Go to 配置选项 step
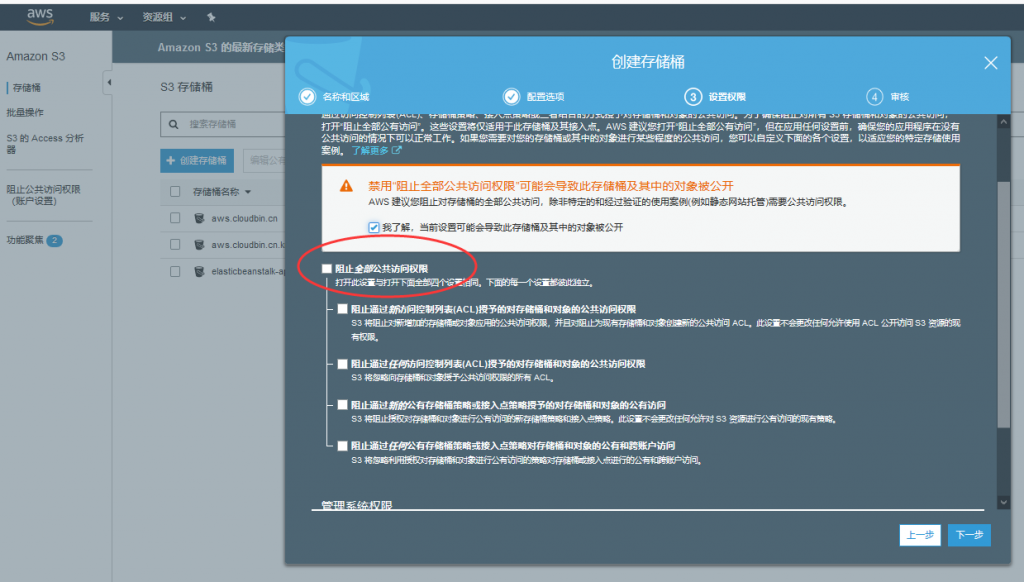 click(545, 97)
